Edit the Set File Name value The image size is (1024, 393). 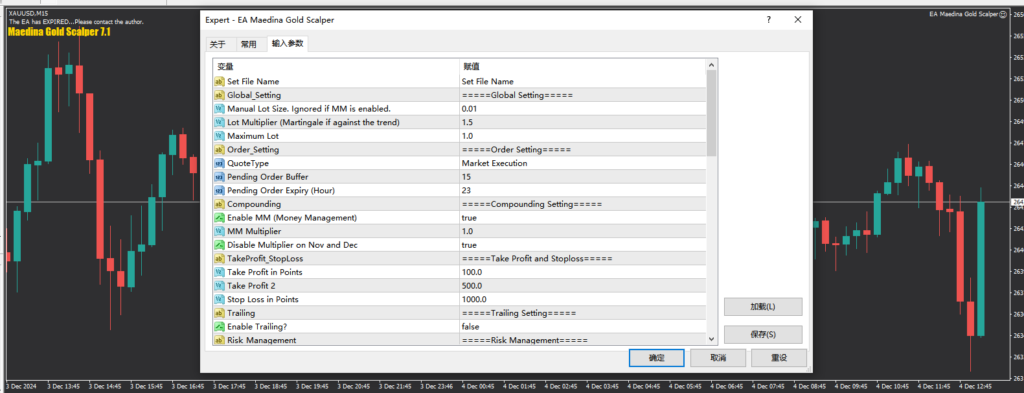pos(583,82)
